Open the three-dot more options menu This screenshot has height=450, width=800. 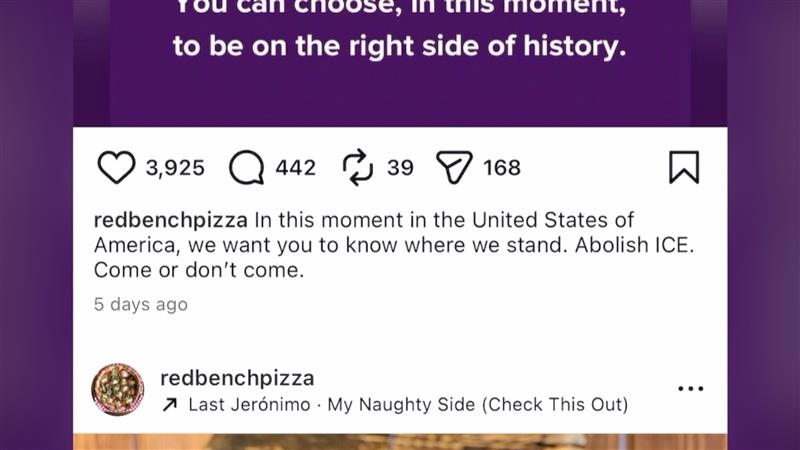pos(691,389)
